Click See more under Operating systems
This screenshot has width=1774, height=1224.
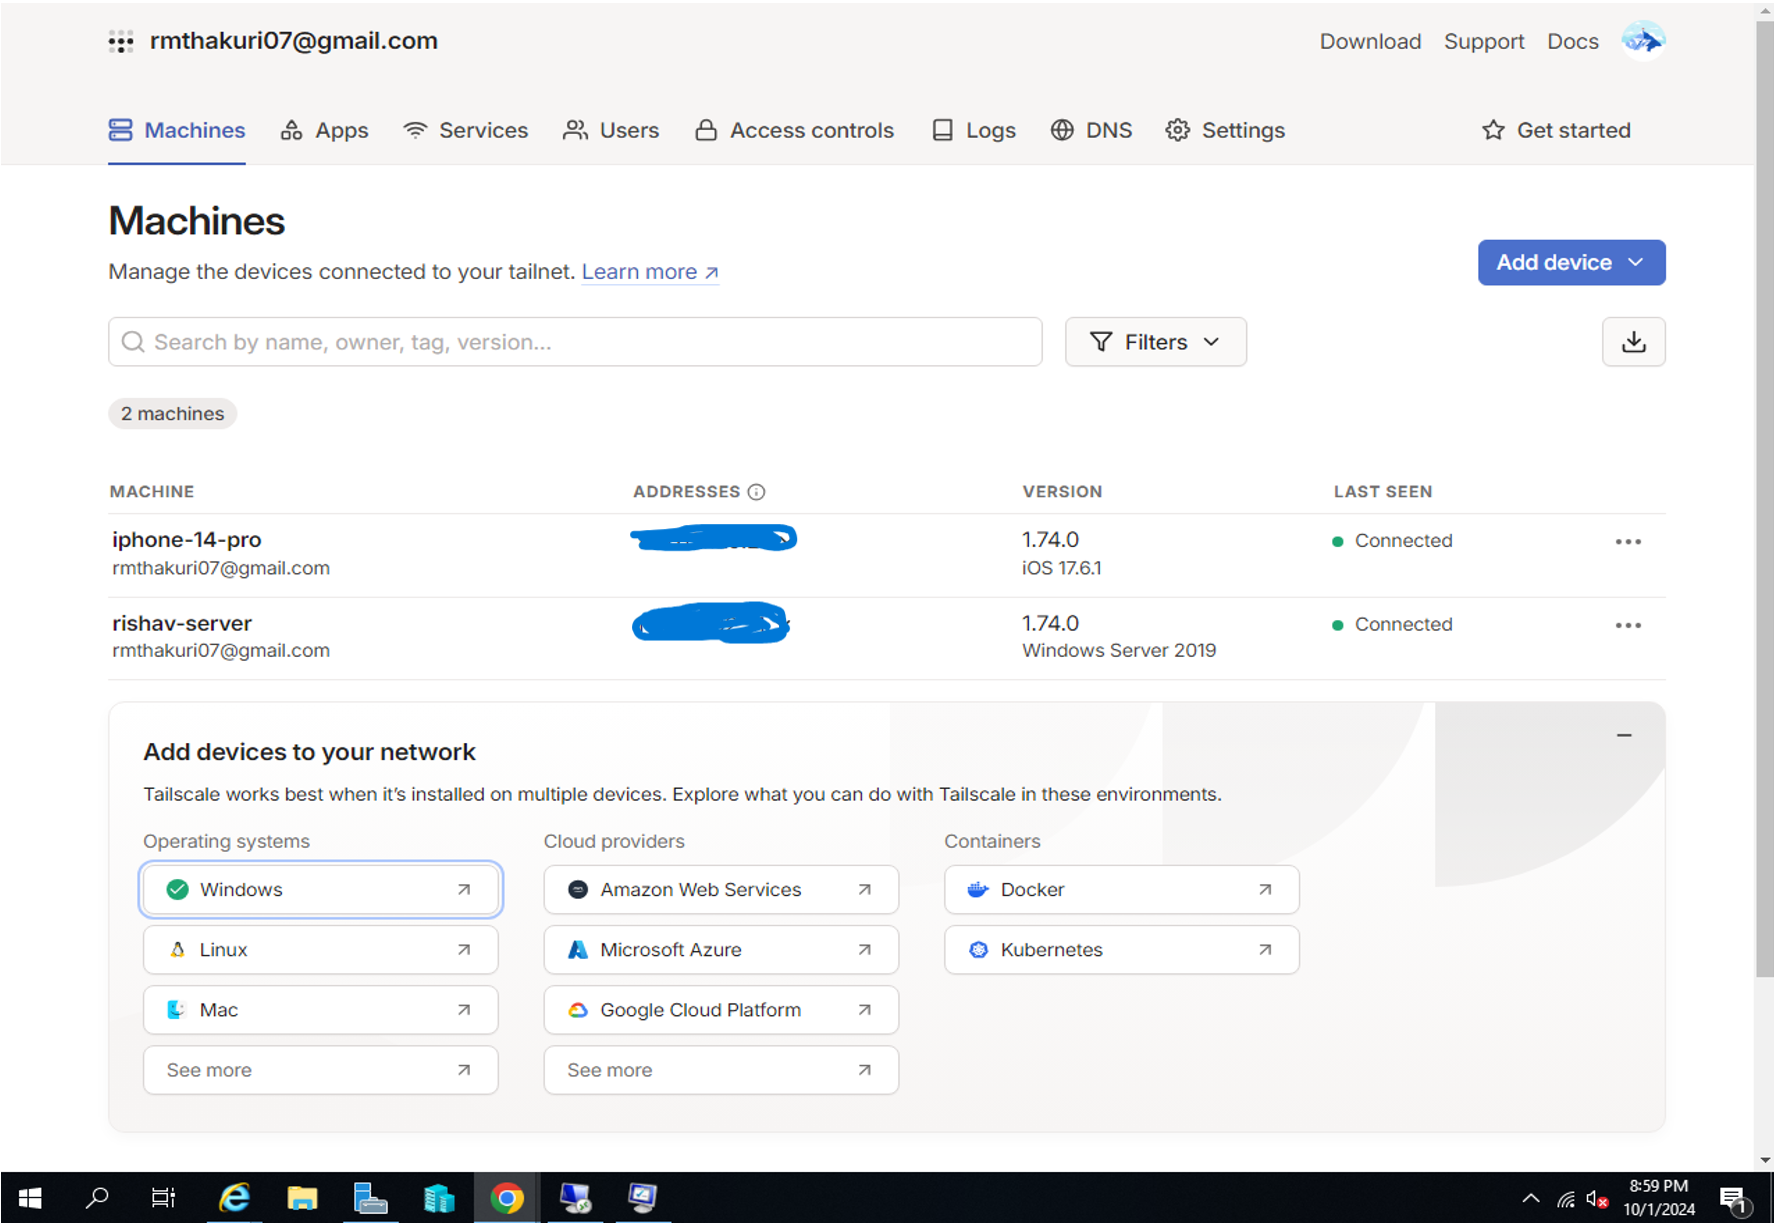pyautogui.click(x=321, y=1070)
